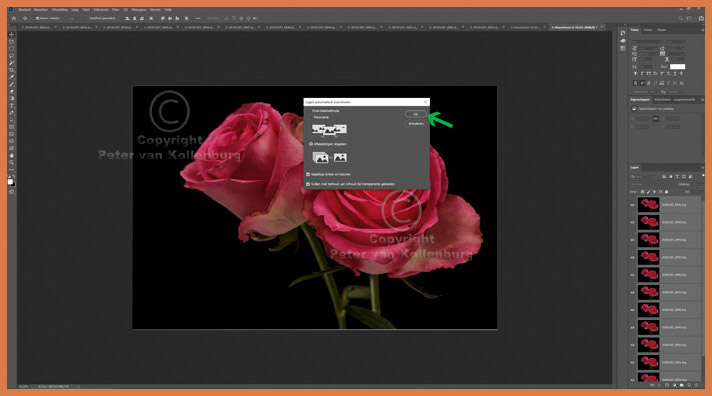Open the layer filter kind dropdown
The width and height of the screenshot is (712, 396).
pos(645,176)
